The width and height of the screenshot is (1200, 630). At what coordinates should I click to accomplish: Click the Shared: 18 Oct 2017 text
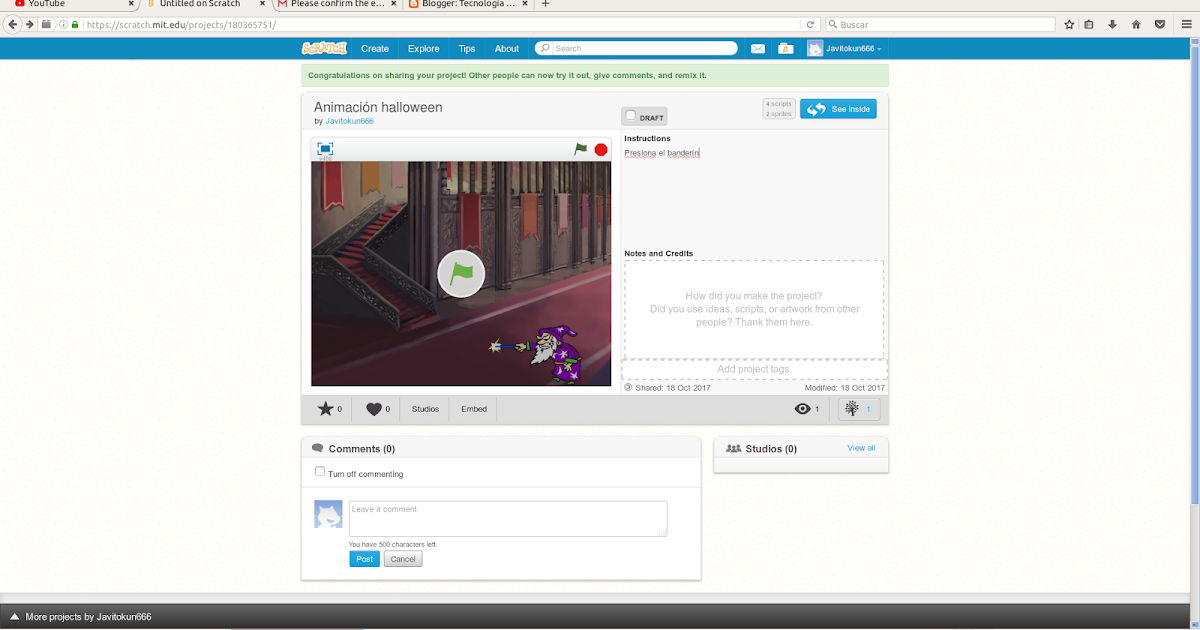tap(672, 388)
